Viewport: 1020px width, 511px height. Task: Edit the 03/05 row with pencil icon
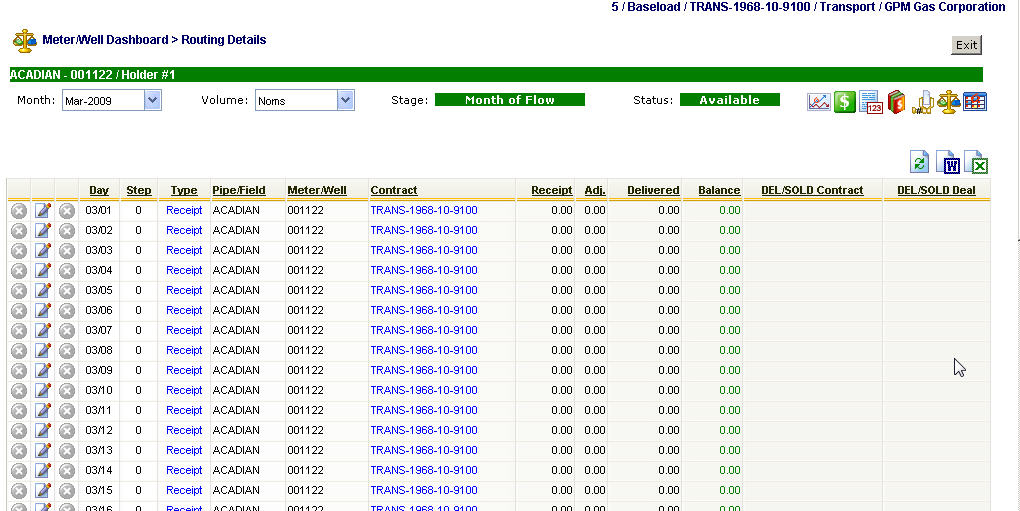click(43, 290)
